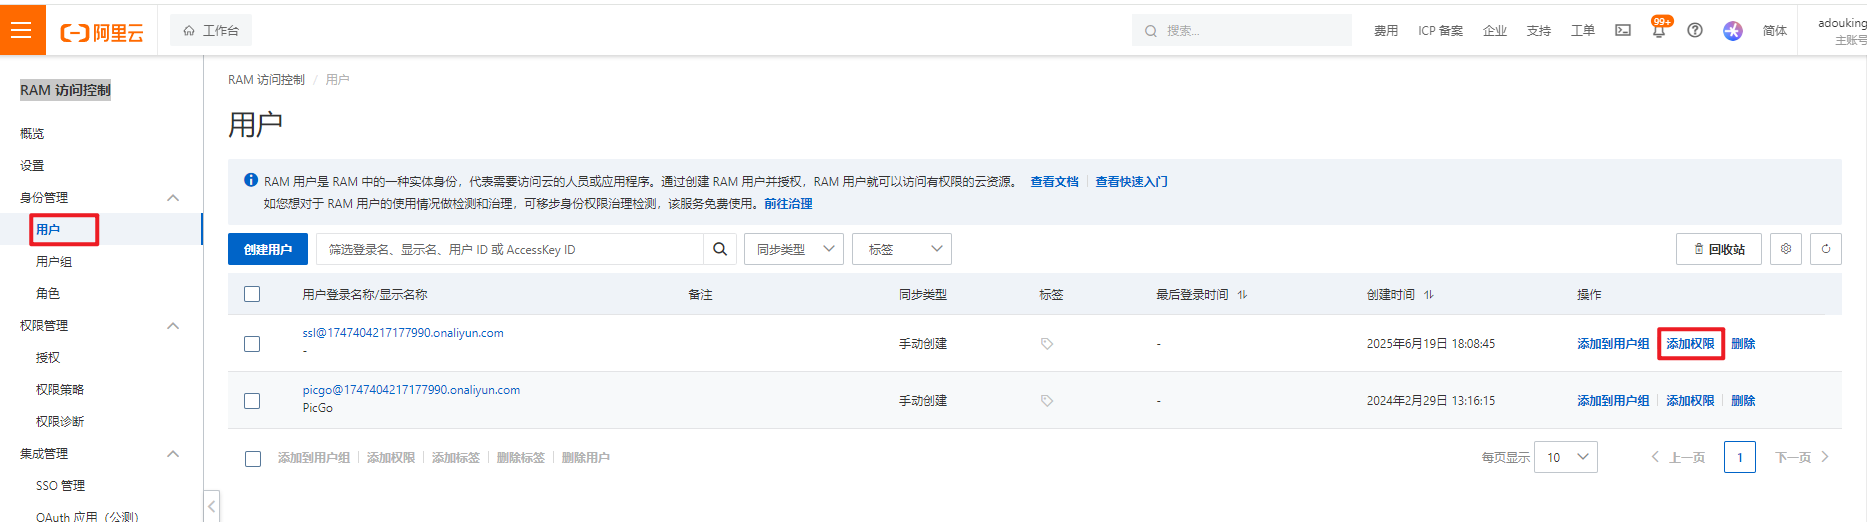Select the picgo user row checkbox
1867x522 pixels.
pyautogui.click(x=252, y=401)
